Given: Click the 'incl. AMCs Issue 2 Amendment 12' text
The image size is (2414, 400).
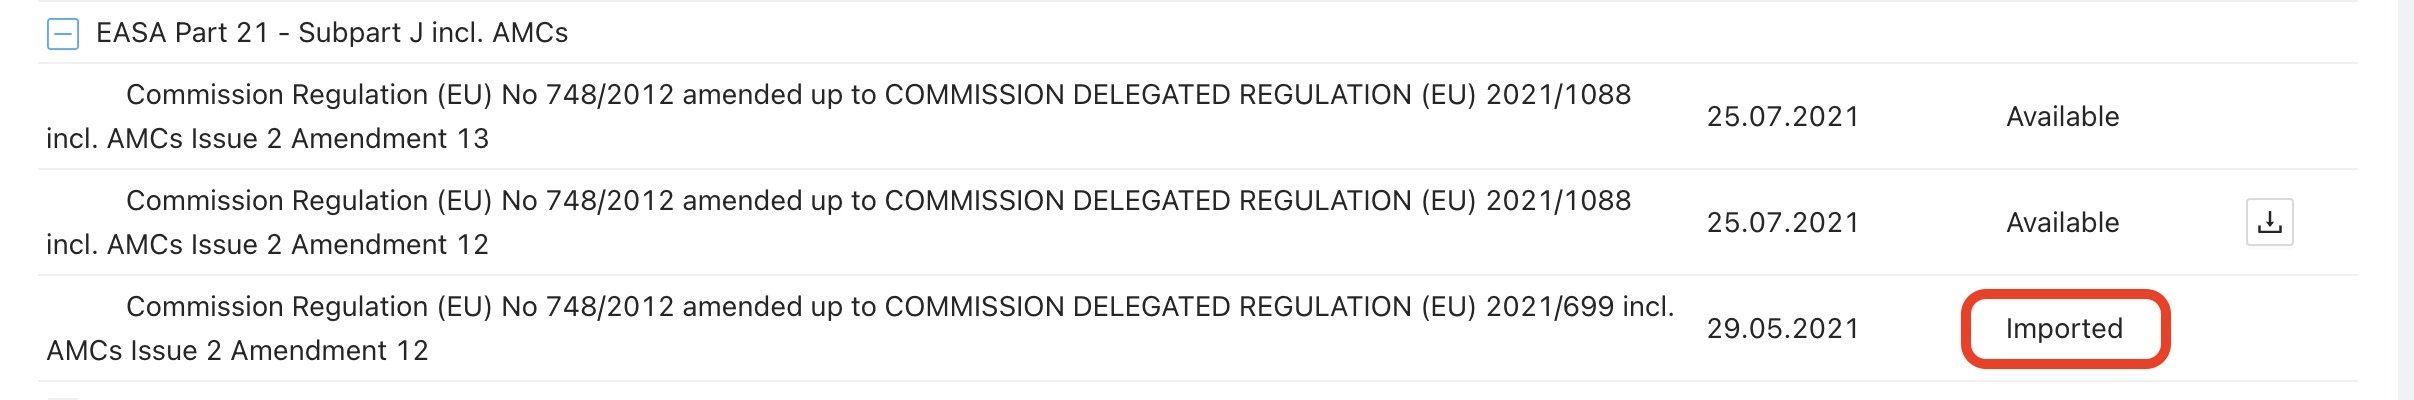Looking at the screenshot, I should (267, 244).
